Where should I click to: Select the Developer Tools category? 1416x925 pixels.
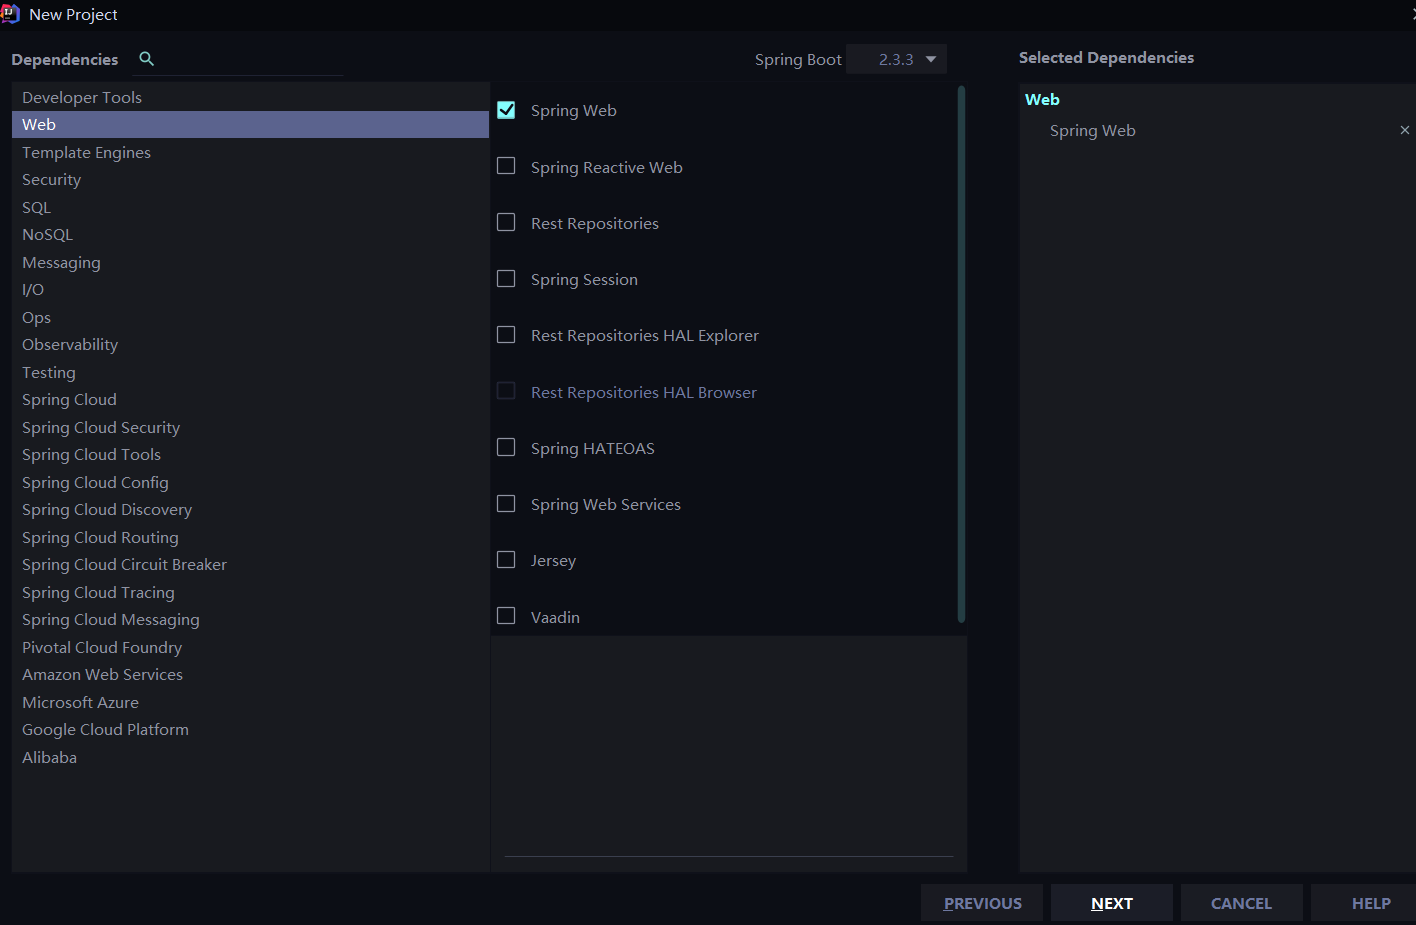coord(250,97)
